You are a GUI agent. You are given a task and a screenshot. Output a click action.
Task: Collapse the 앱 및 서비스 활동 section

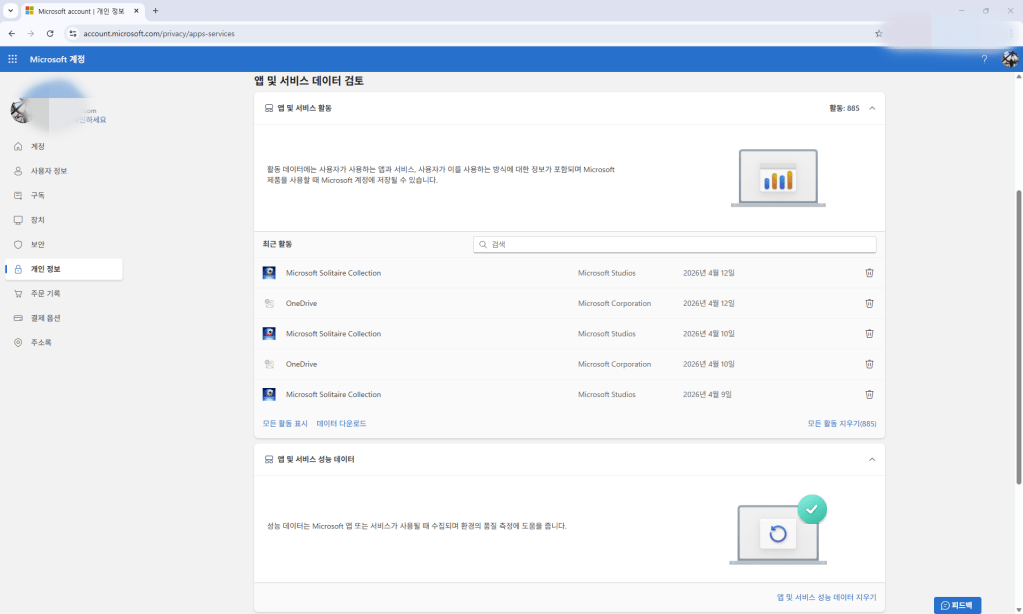[870, 107]
